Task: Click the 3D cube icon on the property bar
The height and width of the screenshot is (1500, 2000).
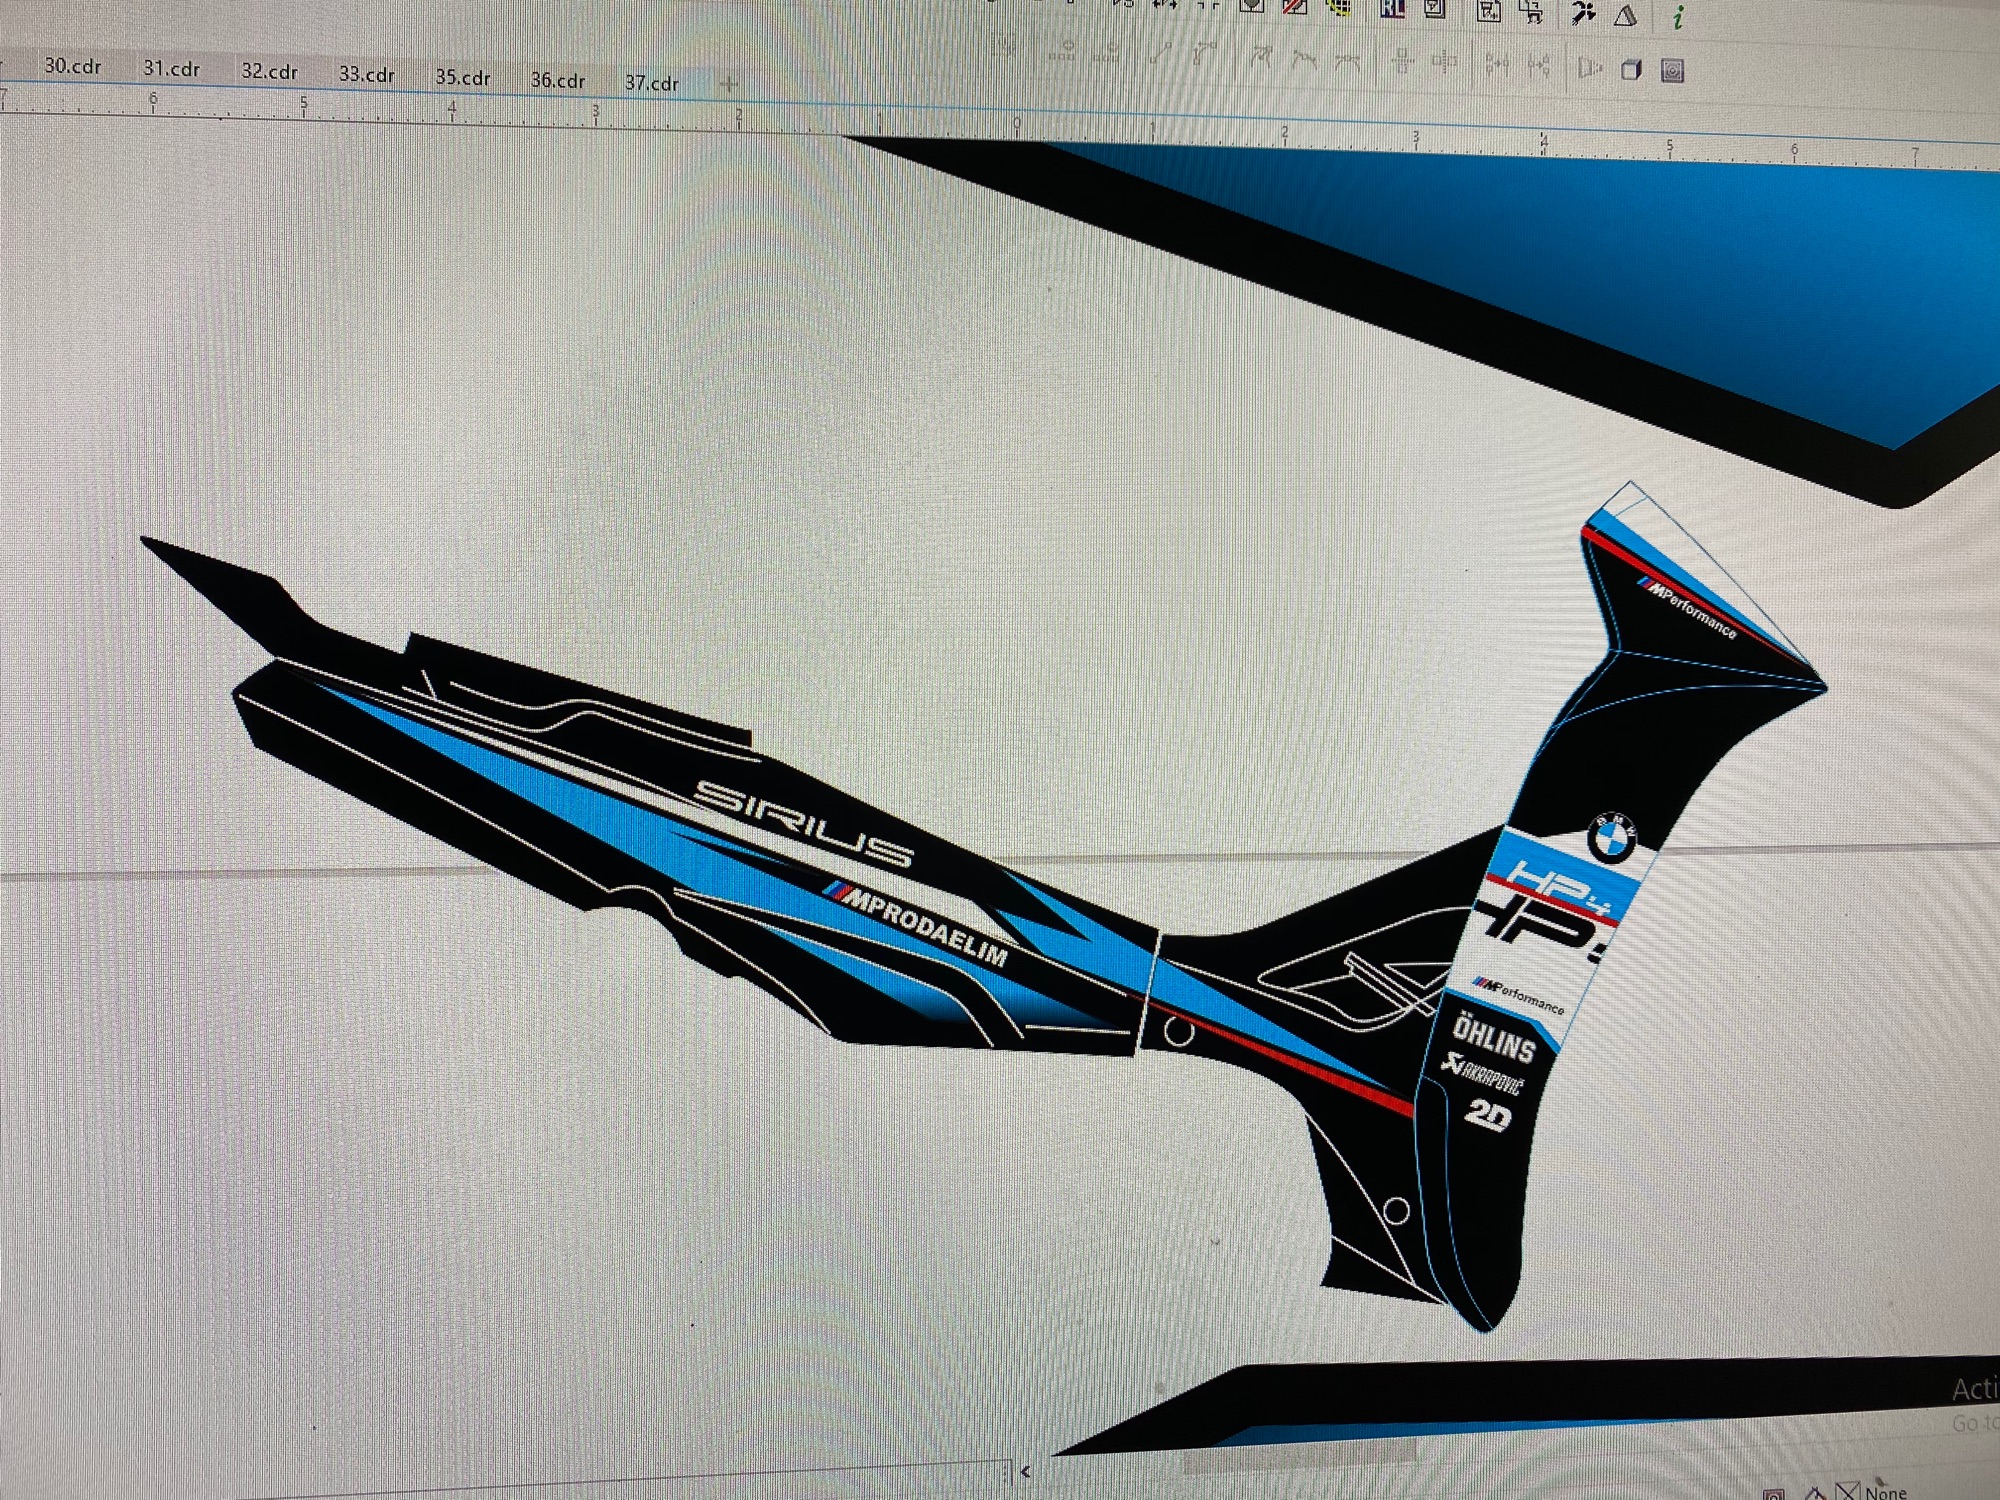Action: pos(1631,70)
